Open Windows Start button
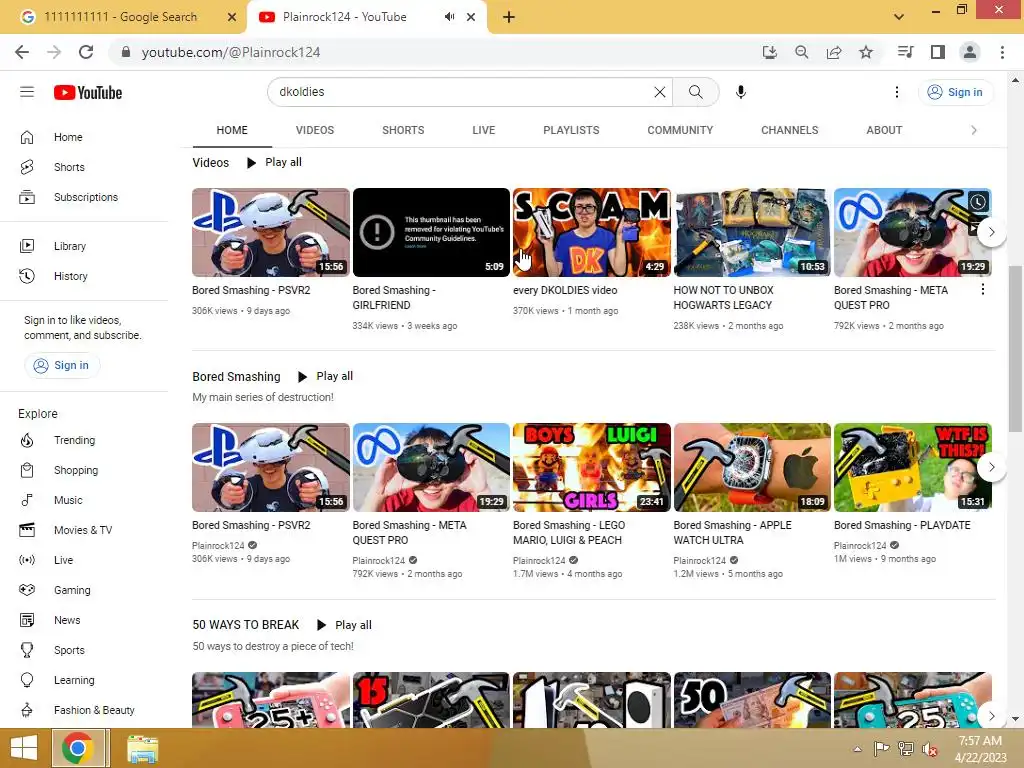The width and height of the screenshot is (1024, 768). (x=25, y=748)
